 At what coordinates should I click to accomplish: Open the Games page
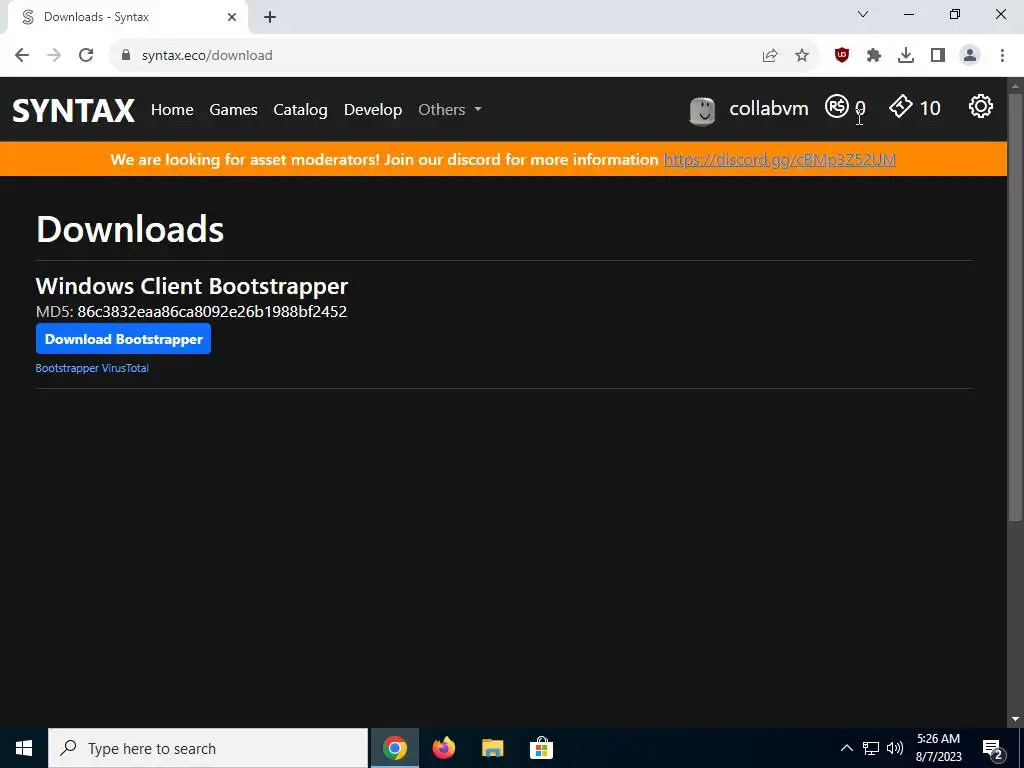pyautogui.click(x=233, y=110)
